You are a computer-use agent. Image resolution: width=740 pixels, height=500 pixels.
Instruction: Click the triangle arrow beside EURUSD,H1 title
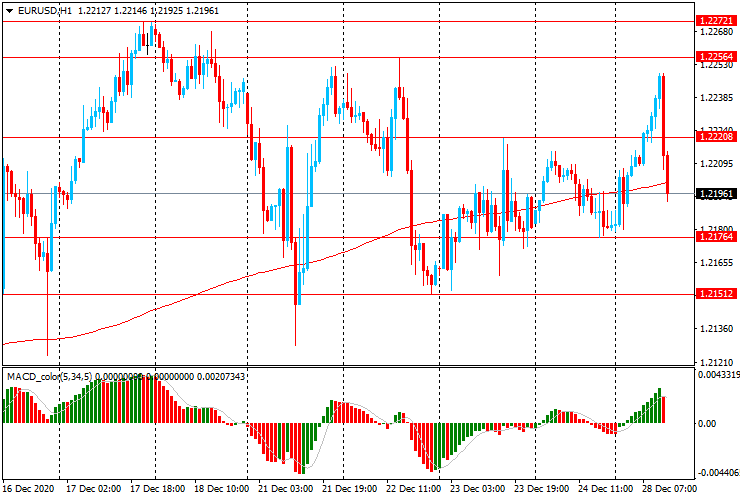[9, 11]
